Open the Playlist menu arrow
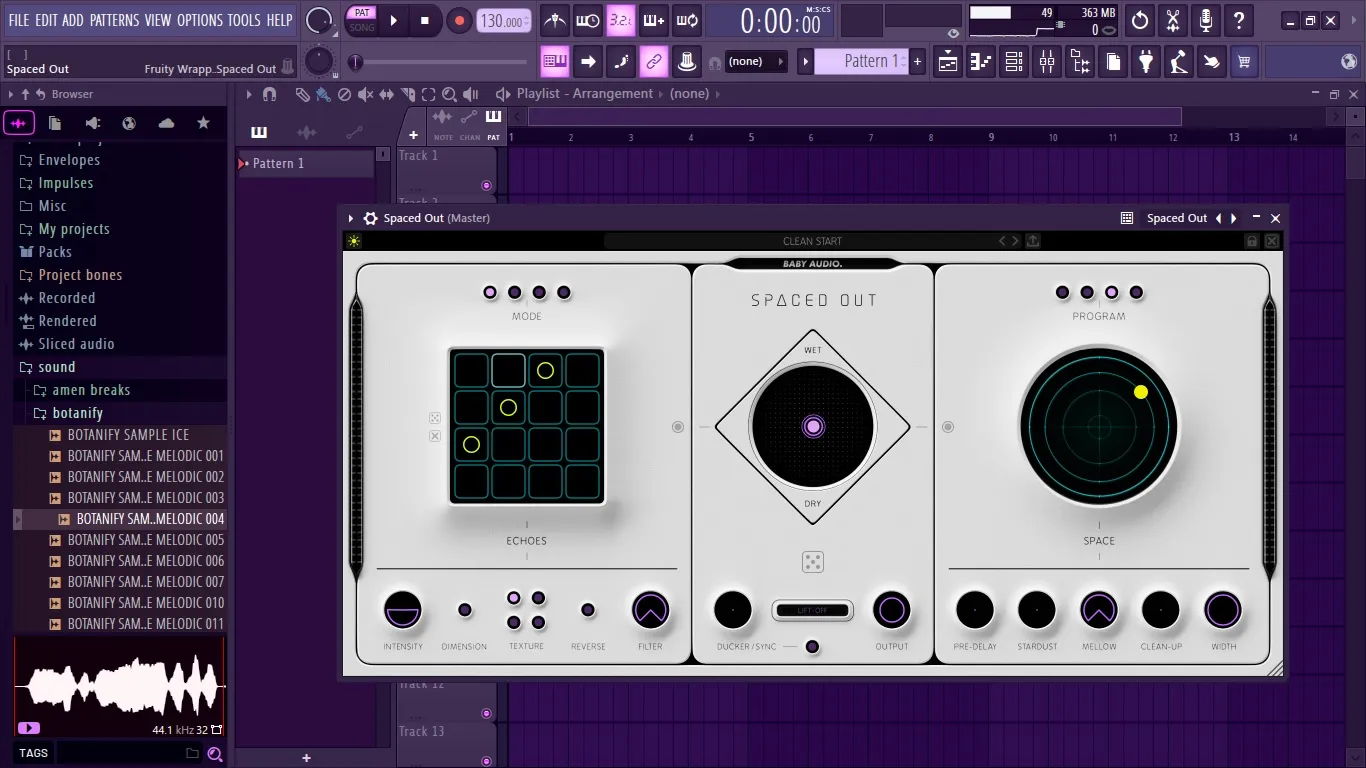 pos(249,94)
